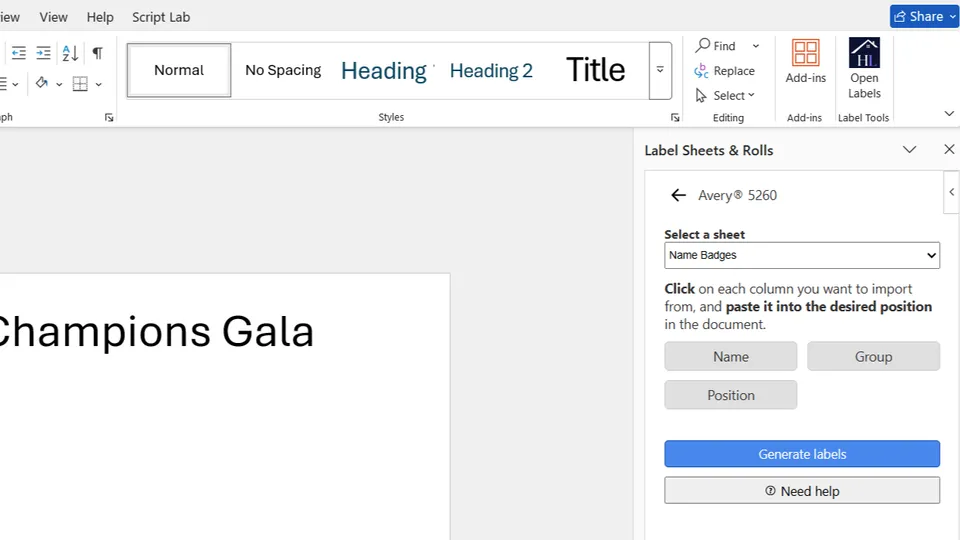This screenshot has height=540, width=960.
Task: Open the Script Lab tab
Action: tap(161, 17)
